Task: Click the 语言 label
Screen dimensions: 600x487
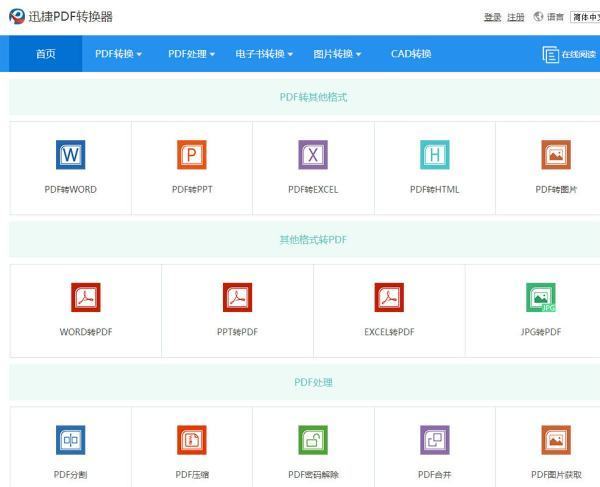Action: (x=555, y=17)
